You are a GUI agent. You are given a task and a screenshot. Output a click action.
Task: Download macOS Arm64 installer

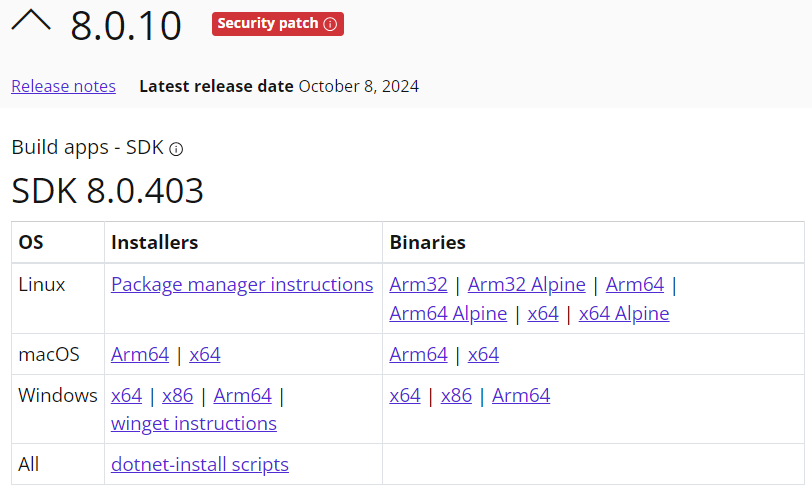point(139,355)
